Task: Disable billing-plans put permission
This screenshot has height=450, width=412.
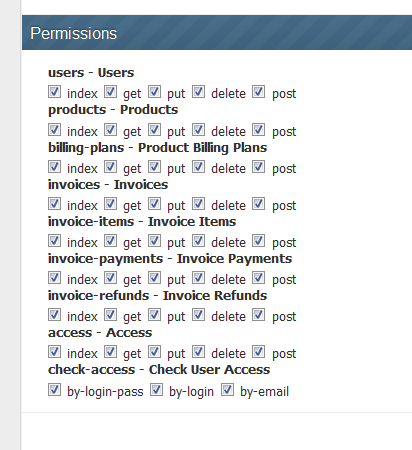Action: (x=154, y=167)
